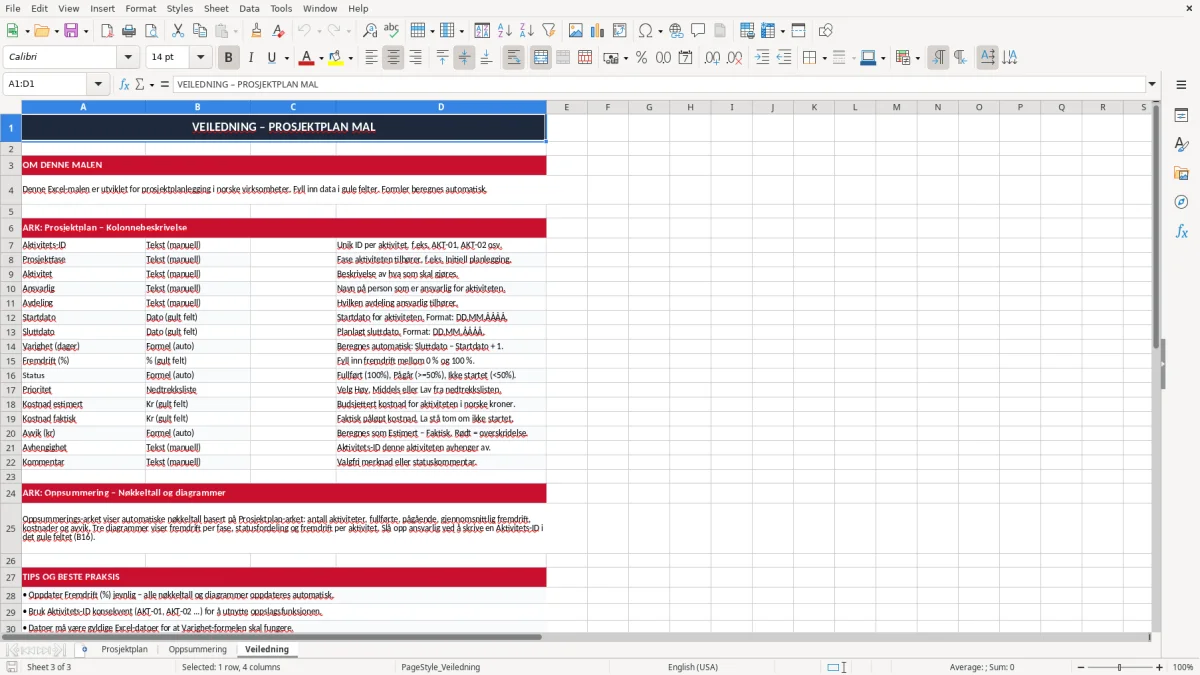Toggle Merge and Center cells
1200x675 pixels.
pos(541,58)
